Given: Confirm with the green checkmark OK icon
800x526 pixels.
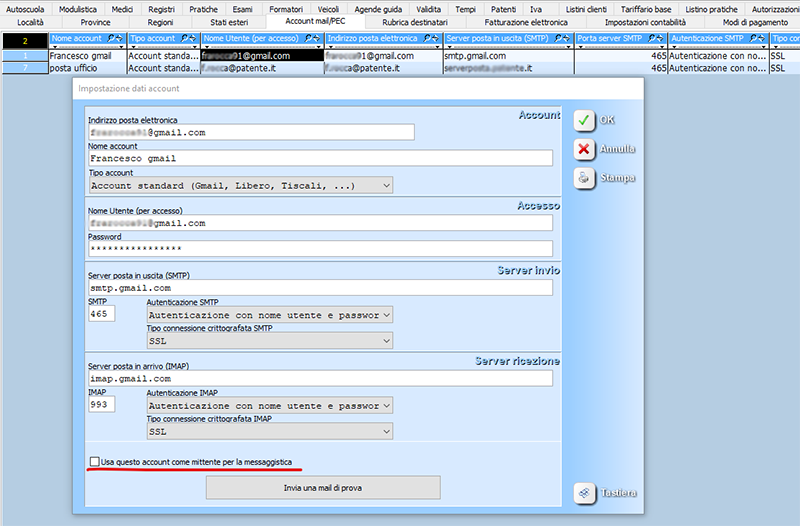Looking at the screenshot, I should point(584,119).
